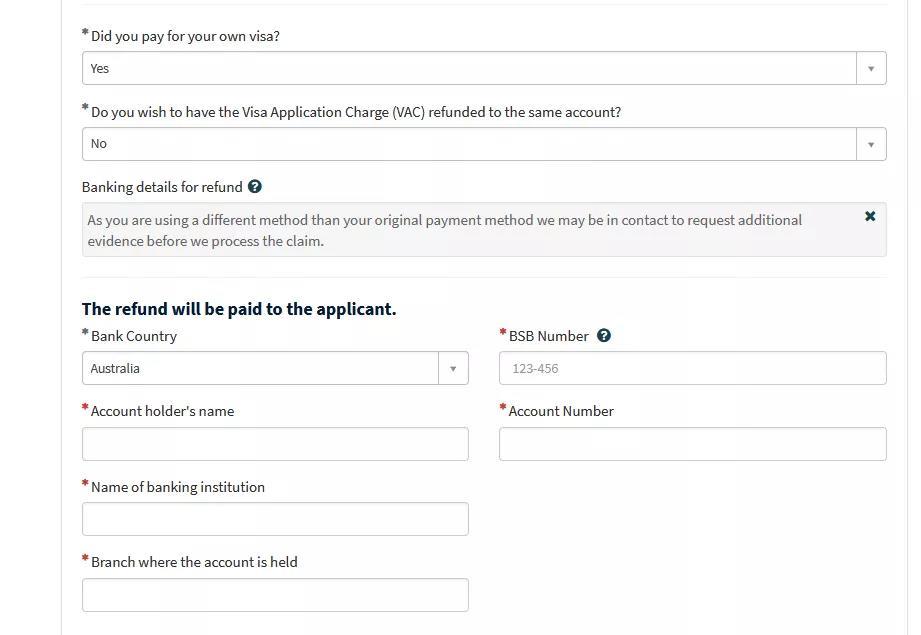The height and width of the screenshot is (635, 921).
Task: Click the additional evidence notice text
Action: coord(444,230)
